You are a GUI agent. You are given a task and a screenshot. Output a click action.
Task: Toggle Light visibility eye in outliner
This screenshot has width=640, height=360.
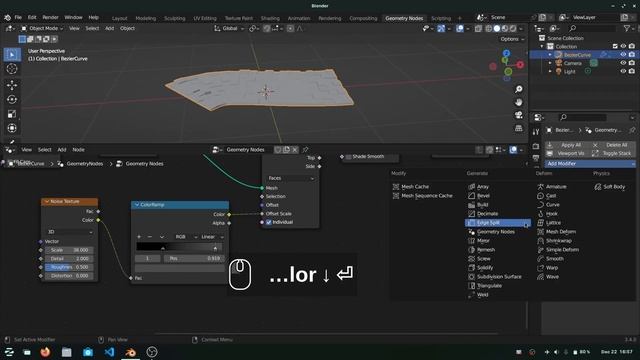[623, 71]
